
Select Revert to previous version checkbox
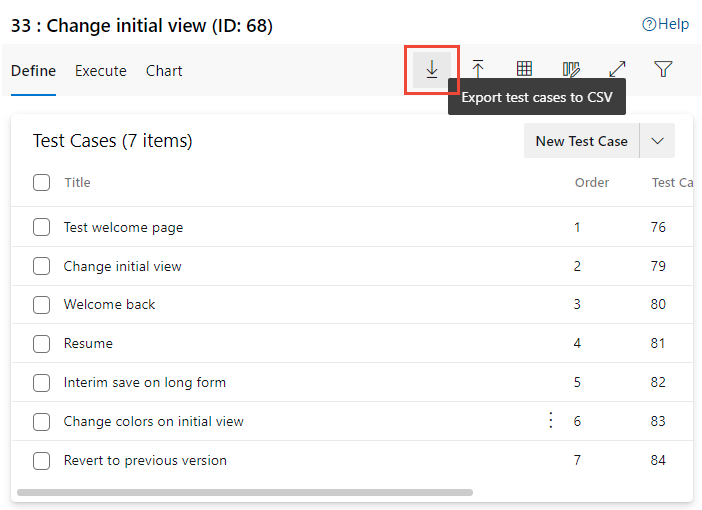pos(41,461)
